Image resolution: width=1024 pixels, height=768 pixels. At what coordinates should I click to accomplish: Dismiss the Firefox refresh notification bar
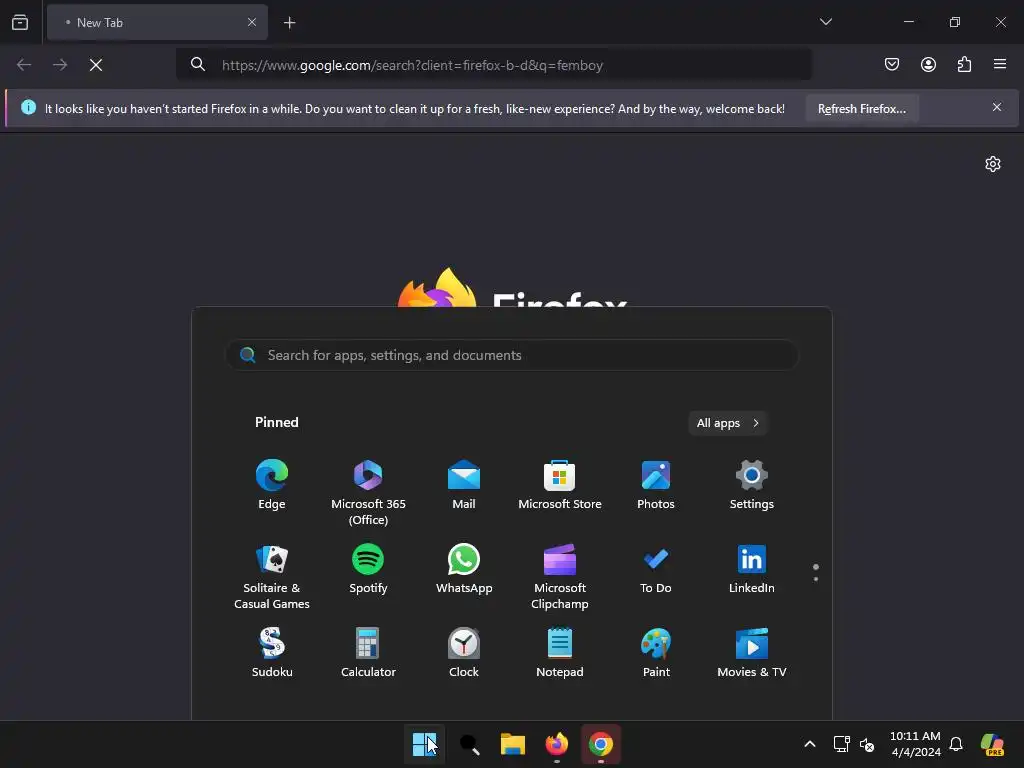coord(997,107)
